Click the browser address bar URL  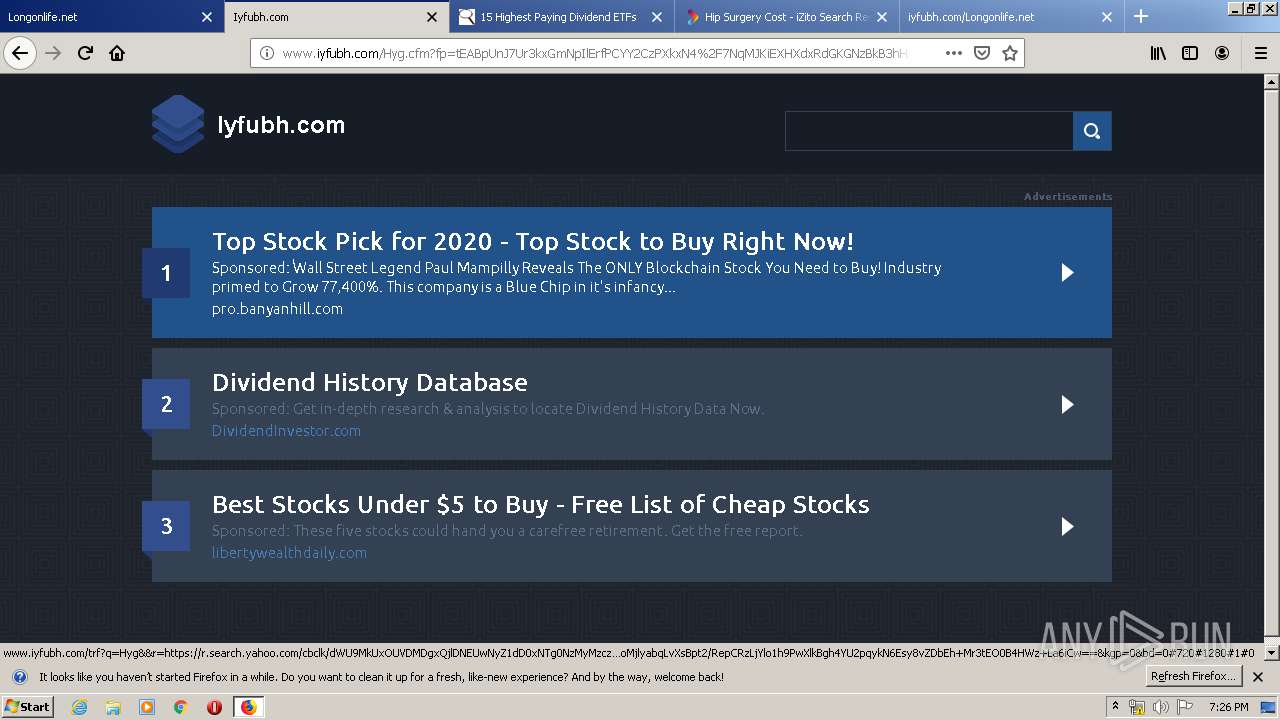(x=595, y=53)
